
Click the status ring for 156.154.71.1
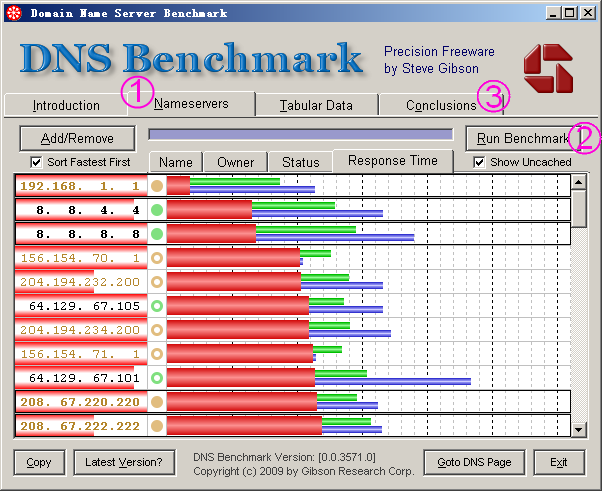tap(157, 354)
